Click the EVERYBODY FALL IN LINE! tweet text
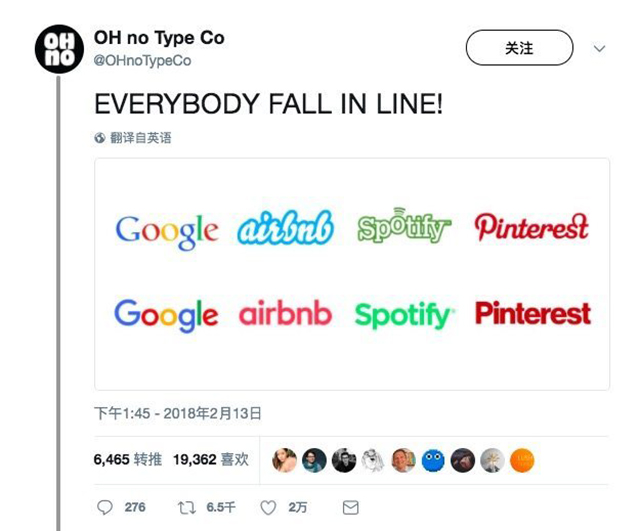This screenshot has width=640, height=531. pos(267,105)
